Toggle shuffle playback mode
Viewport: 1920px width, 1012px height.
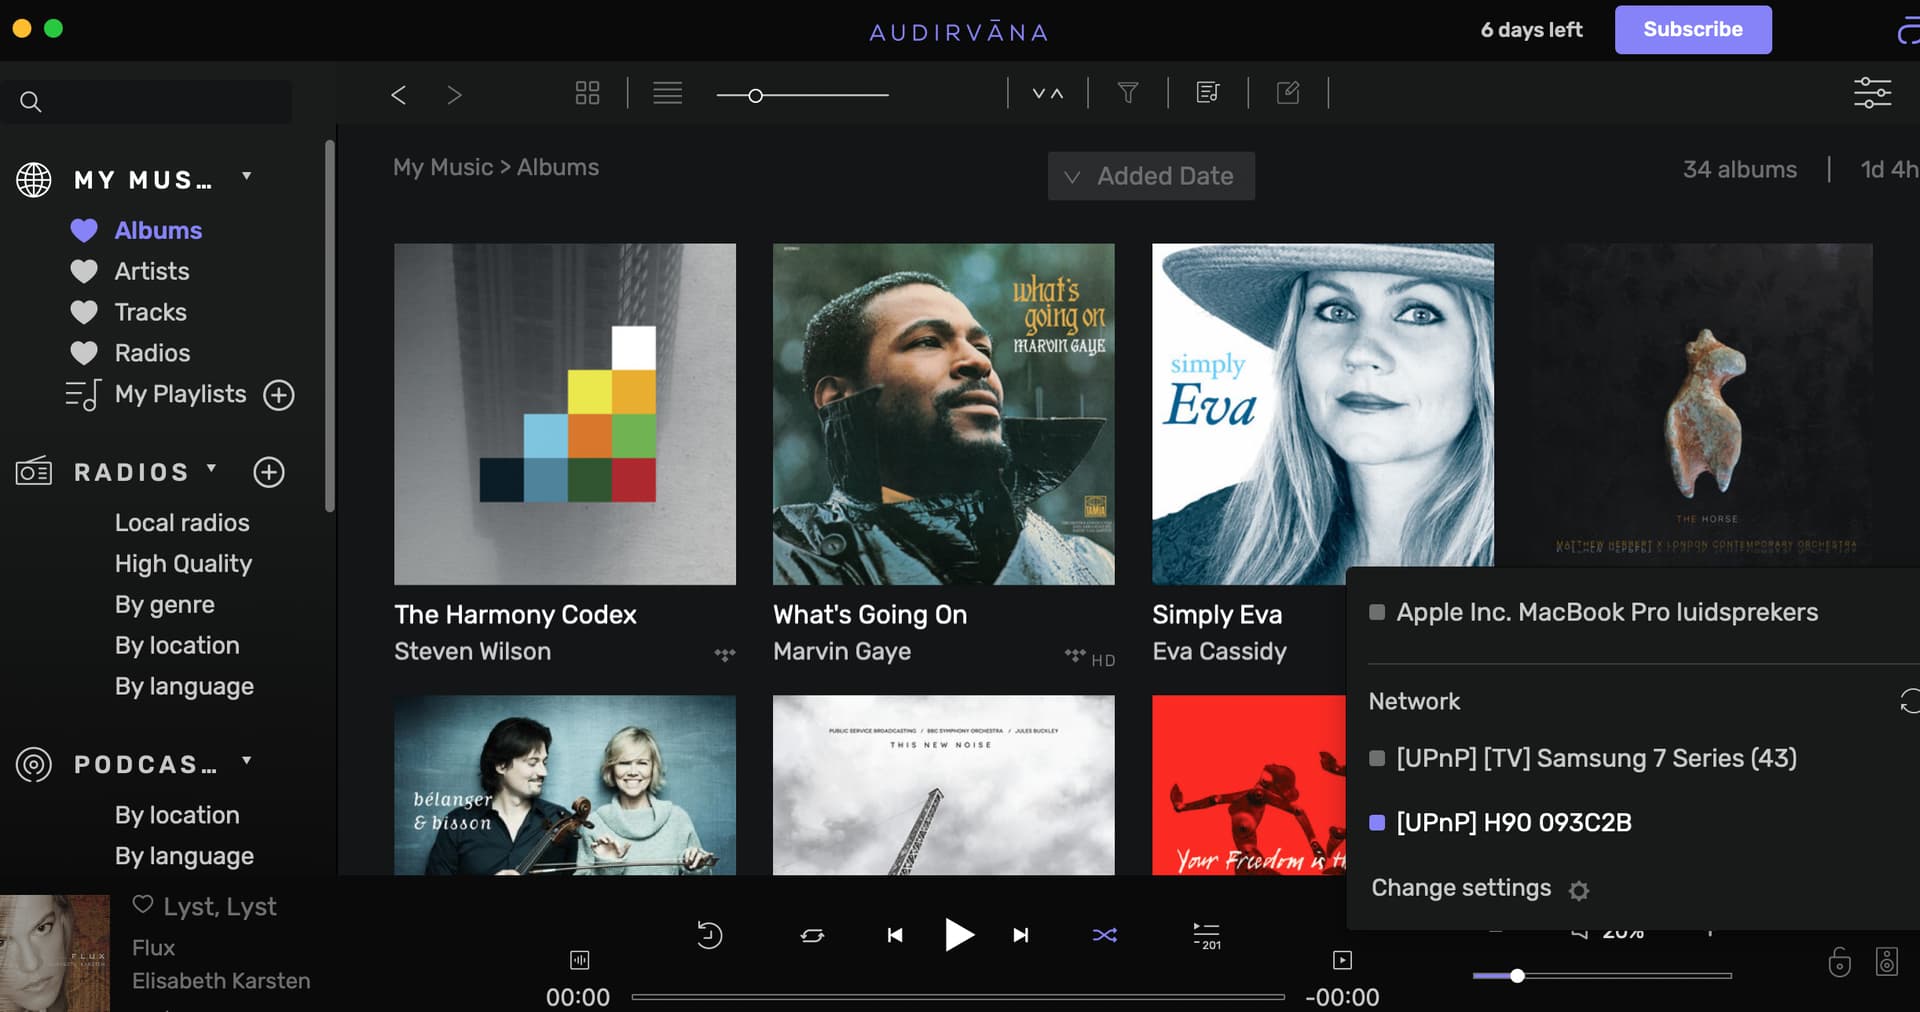pyautogui.click(x=1104, y=935)
